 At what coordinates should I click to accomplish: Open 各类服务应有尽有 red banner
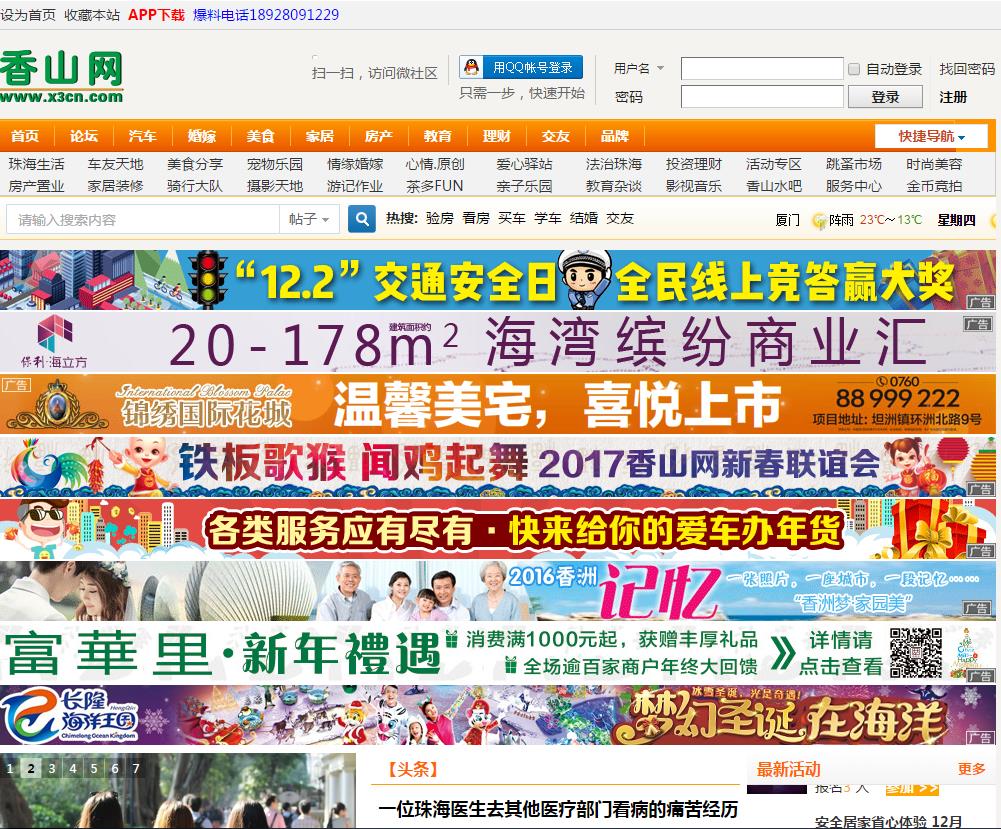pyautogui.click(x=498, y=528)
